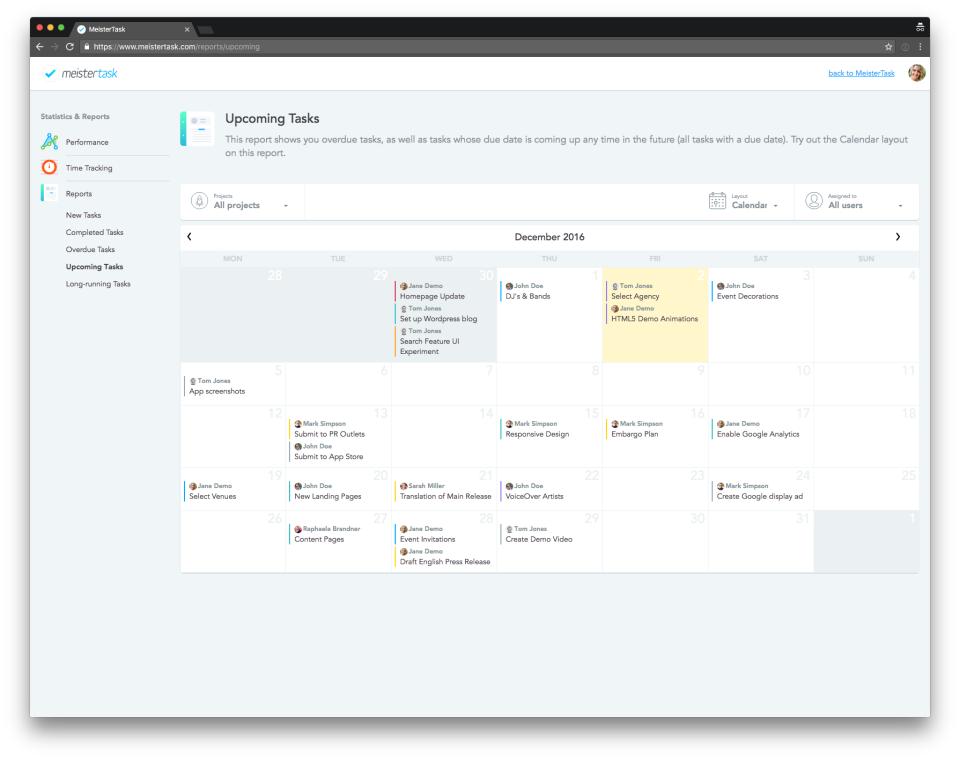Viewport: 960px width, 760px height.
Task: Go to previous month with left arrow
Action: [x=189, y=236]
